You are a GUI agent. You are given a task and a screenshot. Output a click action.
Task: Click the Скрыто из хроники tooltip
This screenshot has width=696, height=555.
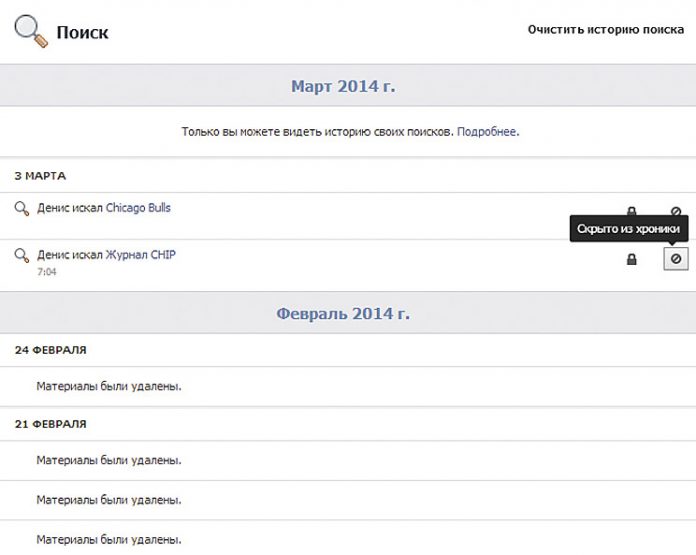tap(629, 229)
